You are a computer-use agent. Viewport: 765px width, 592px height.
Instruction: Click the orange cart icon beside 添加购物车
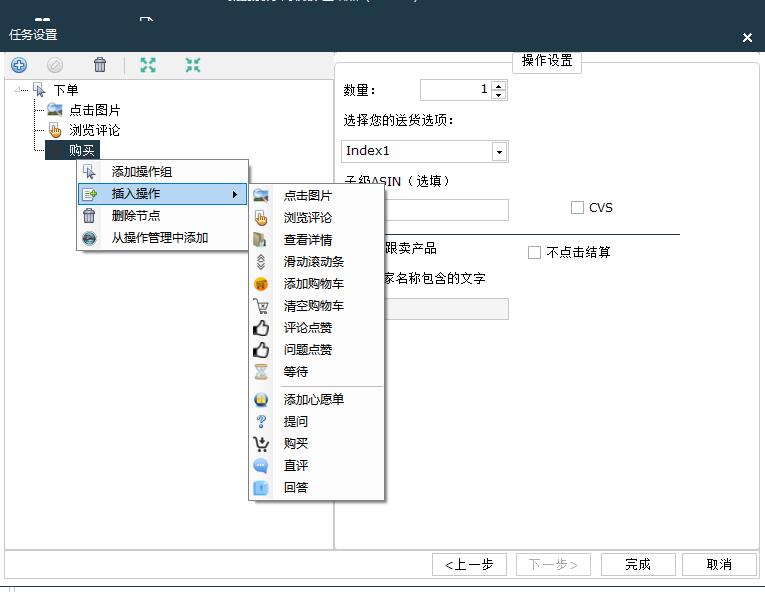[x=261, y=284]
